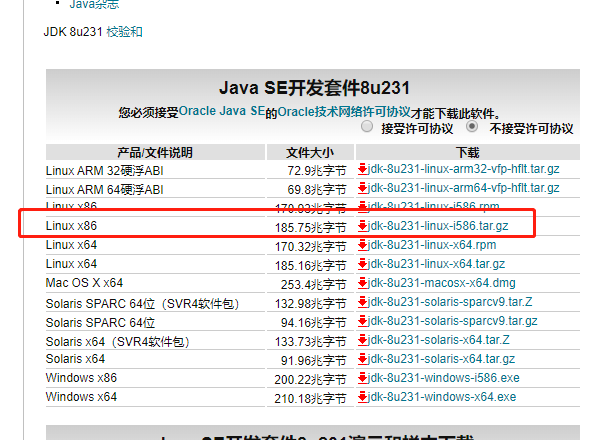Download jdk-8u231-linux-x64.rpm
The height and width of the screenshot is (440, 600).
pos(432,245)
